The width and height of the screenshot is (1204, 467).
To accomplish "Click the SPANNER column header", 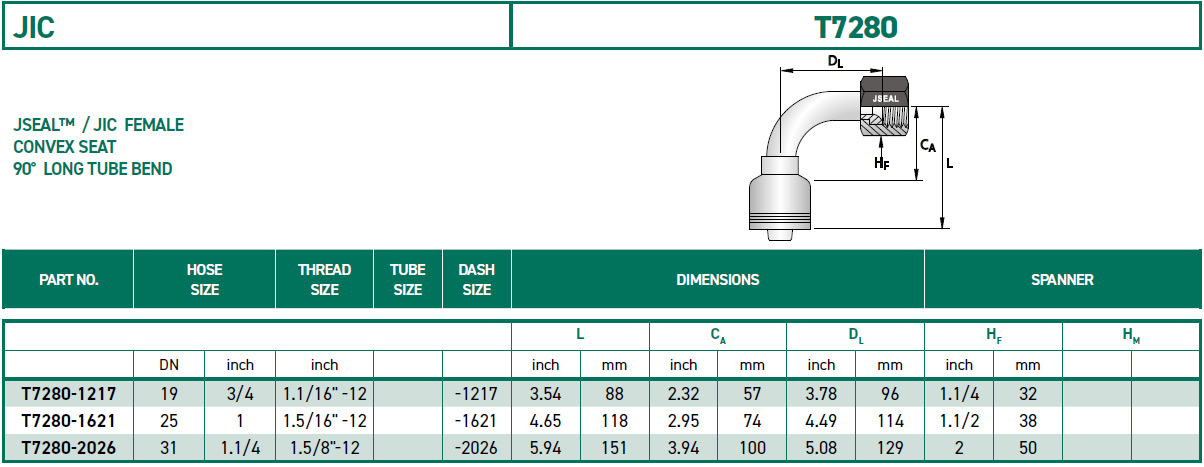I will click(1062, 280).
